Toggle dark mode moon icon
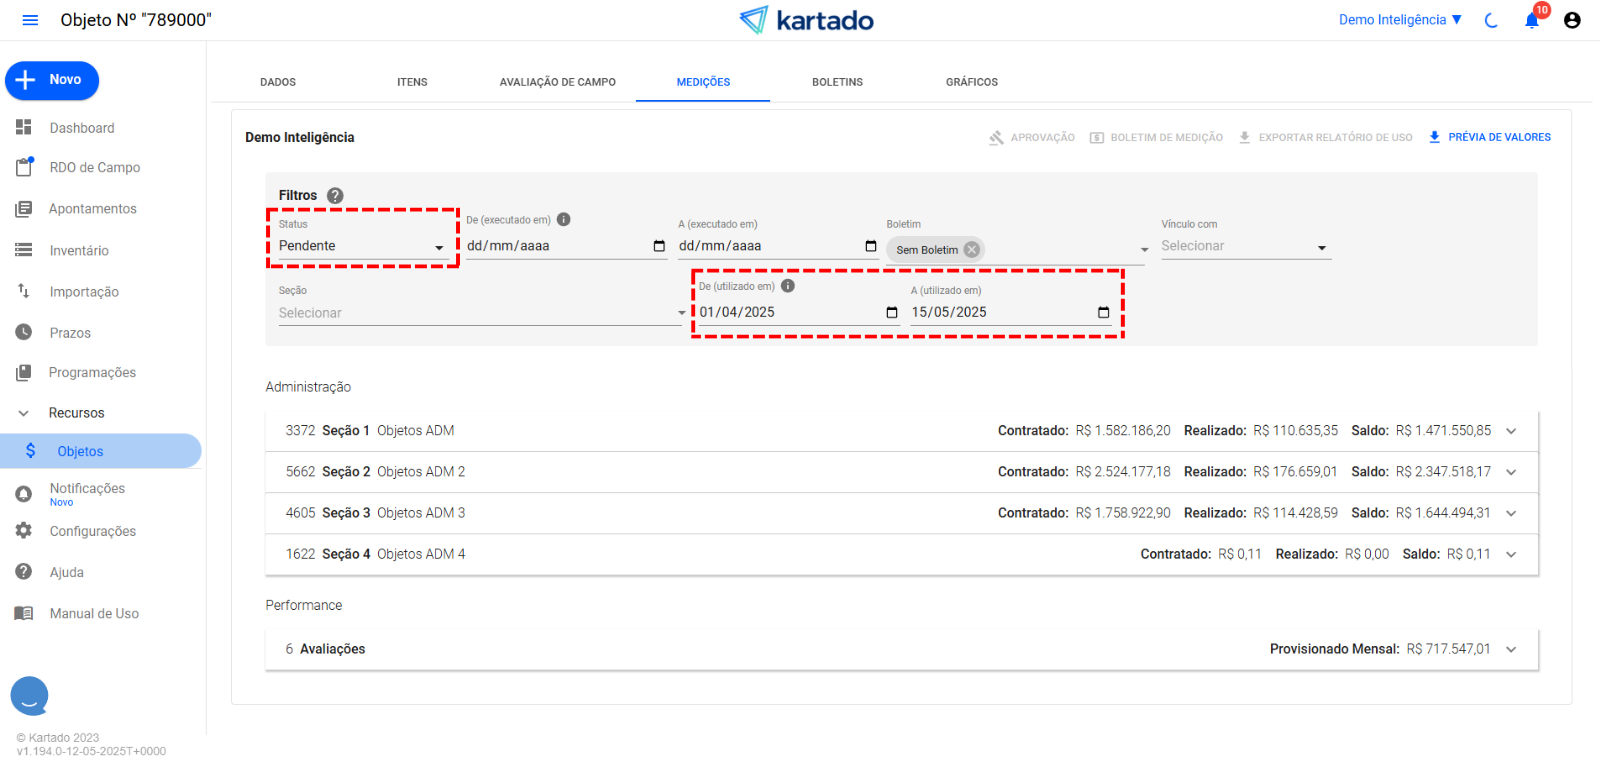This screenshot has width=1600, height=772. pos(1491,20)
